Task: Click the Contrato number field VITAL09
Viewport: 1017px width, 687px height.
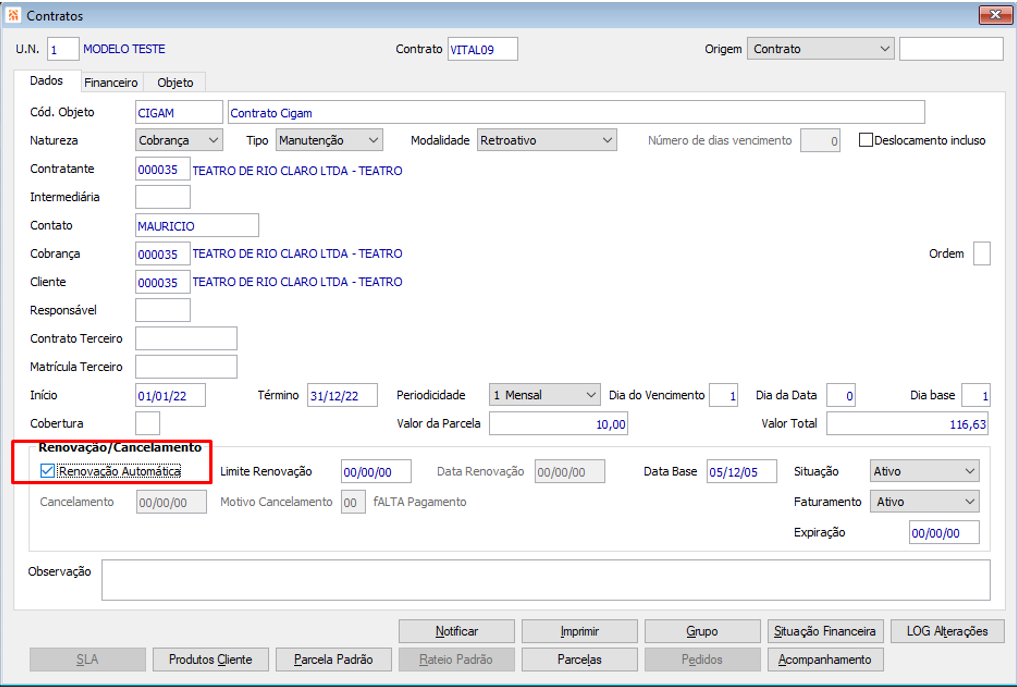Action: click(483, 49)
